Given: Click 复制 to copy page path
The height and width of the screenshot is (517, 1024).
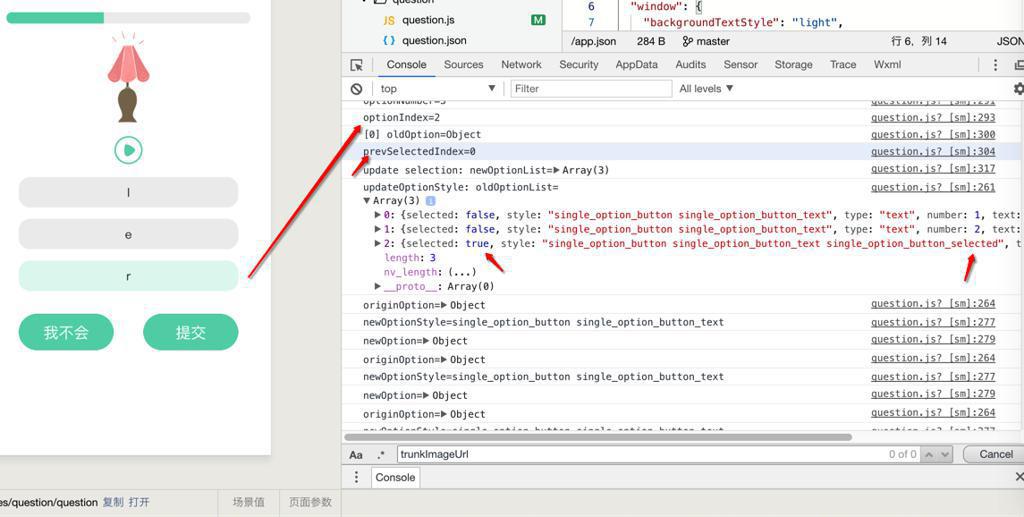Looking at the screenshot, I should coord(113,502).
